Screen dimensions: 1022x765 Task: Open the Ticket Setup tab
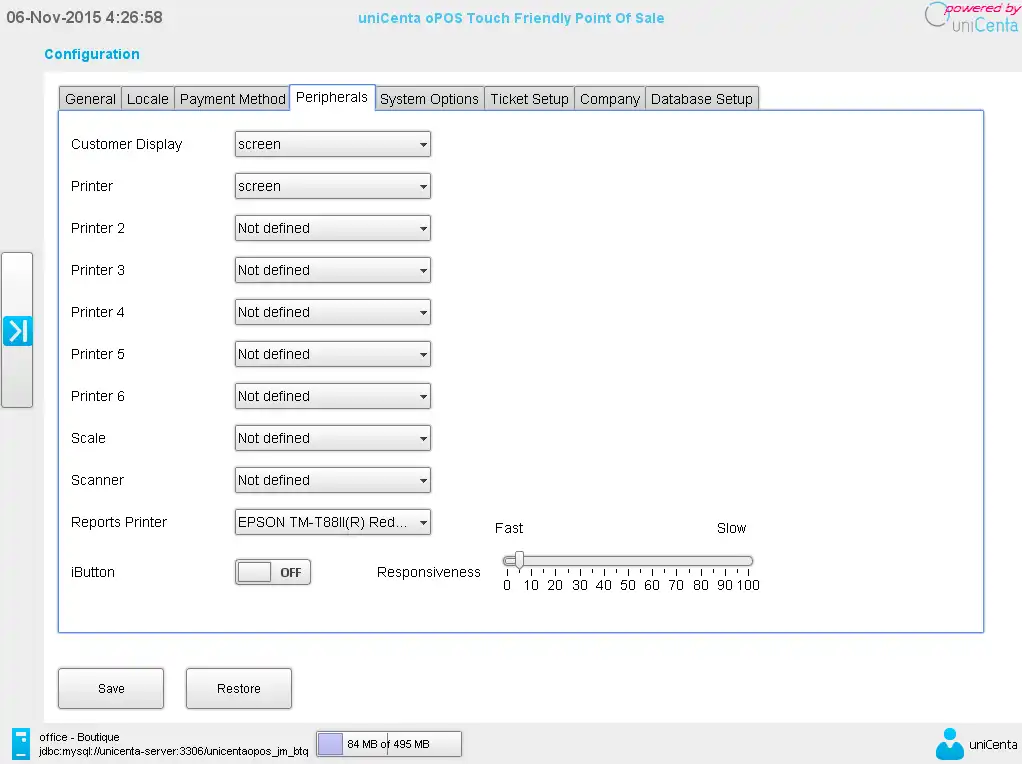click(x=529, y=98)
